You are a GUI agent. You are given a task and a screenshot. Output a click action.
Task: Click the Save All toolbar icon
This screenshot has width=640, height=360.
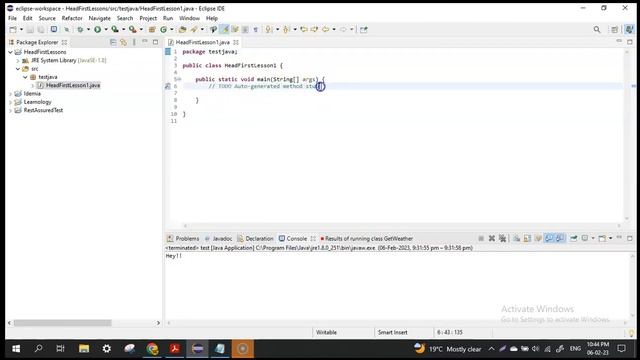pyautogui.click(x=41, y=29)
